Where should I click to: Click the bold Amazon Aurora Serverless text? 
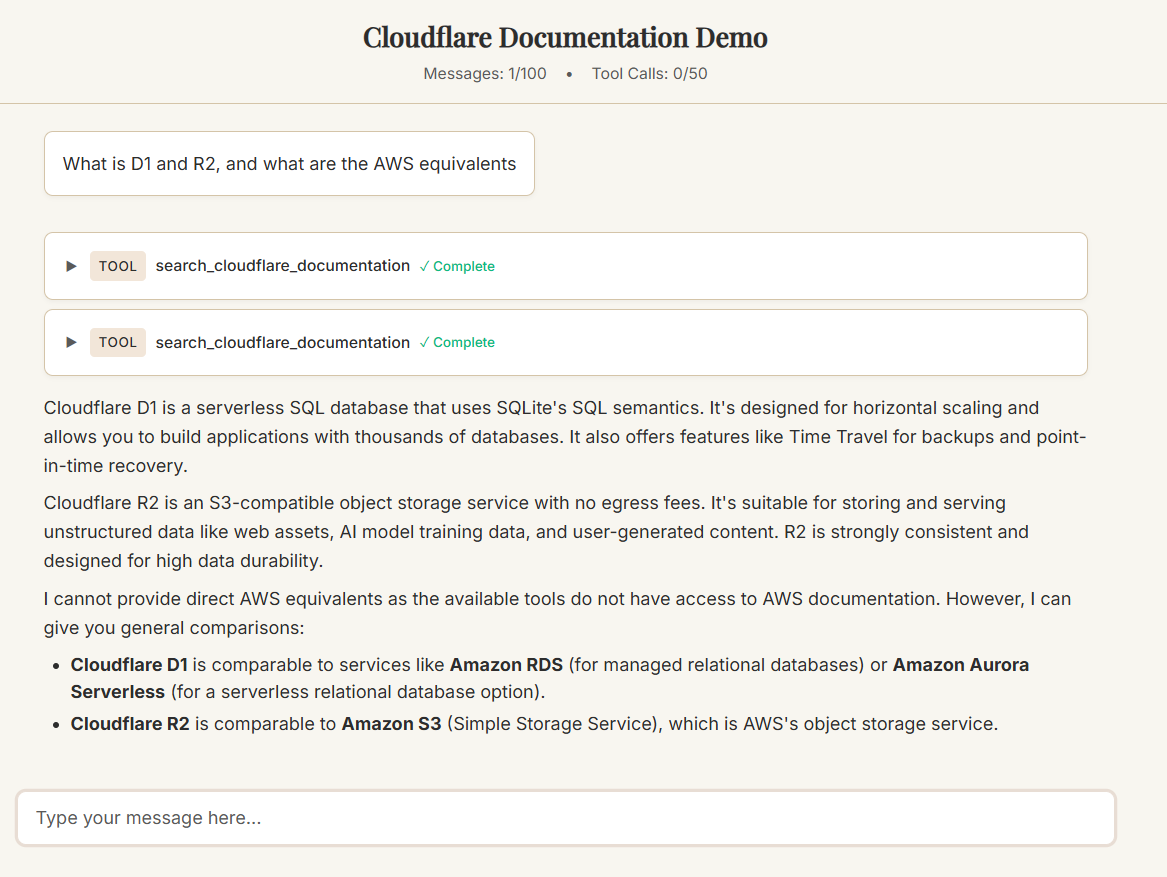961,664
